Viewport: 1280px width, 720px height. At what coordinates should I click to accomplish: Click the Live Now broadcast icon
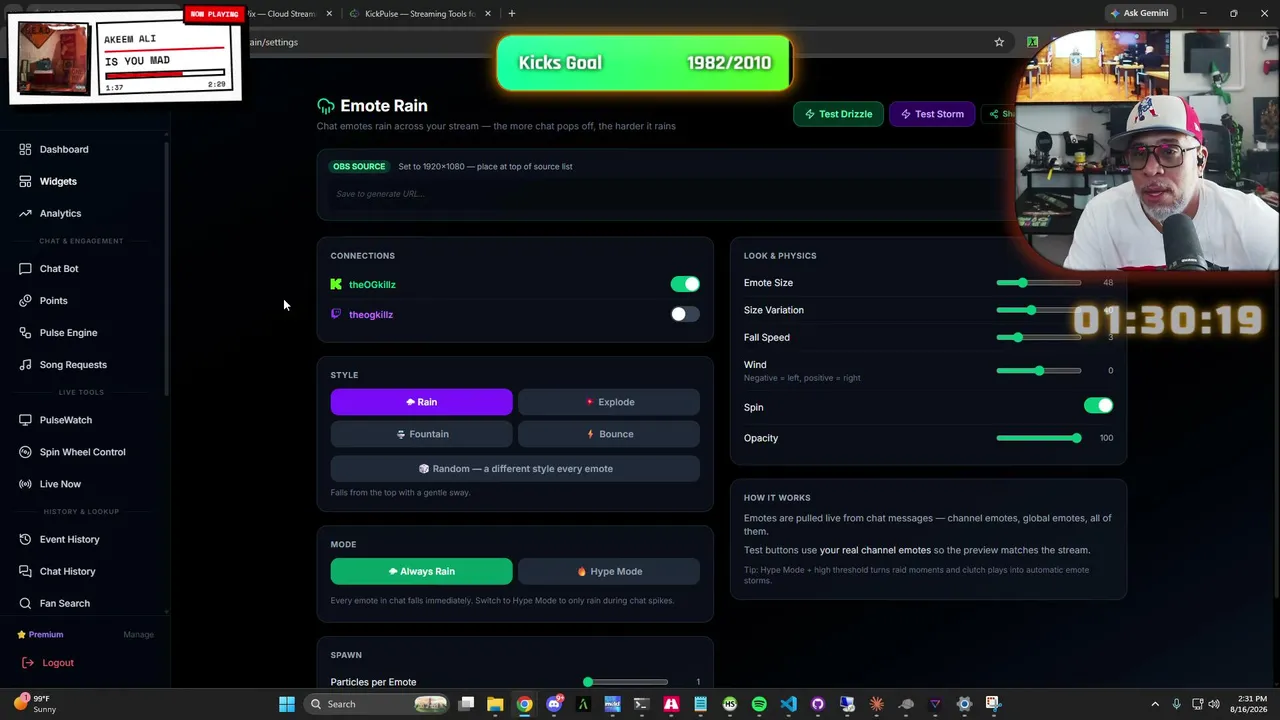coord(25,484)
